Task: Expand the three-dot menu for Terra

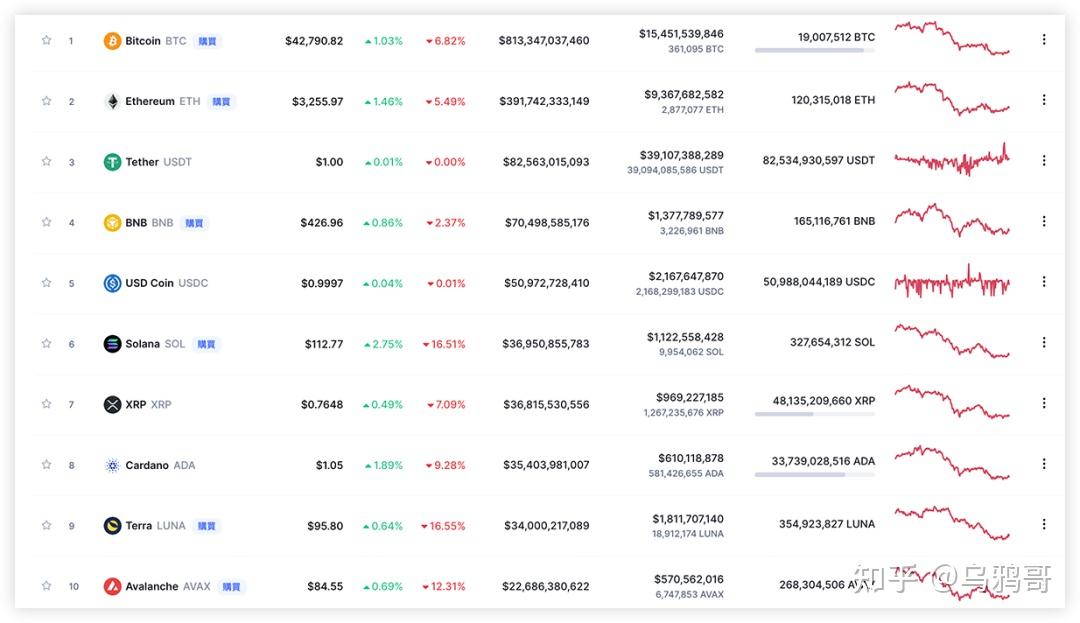Action: pyautogui.click(x=1044, y=524)
